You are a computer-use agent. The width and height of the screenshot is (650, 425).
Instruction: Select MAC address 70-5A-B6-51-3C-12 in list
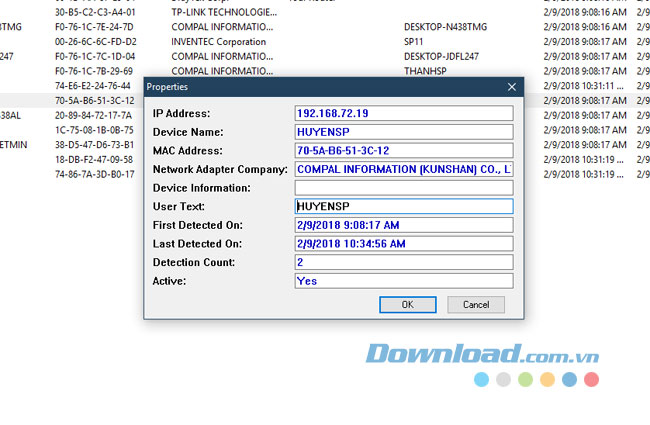pos(95,101)
